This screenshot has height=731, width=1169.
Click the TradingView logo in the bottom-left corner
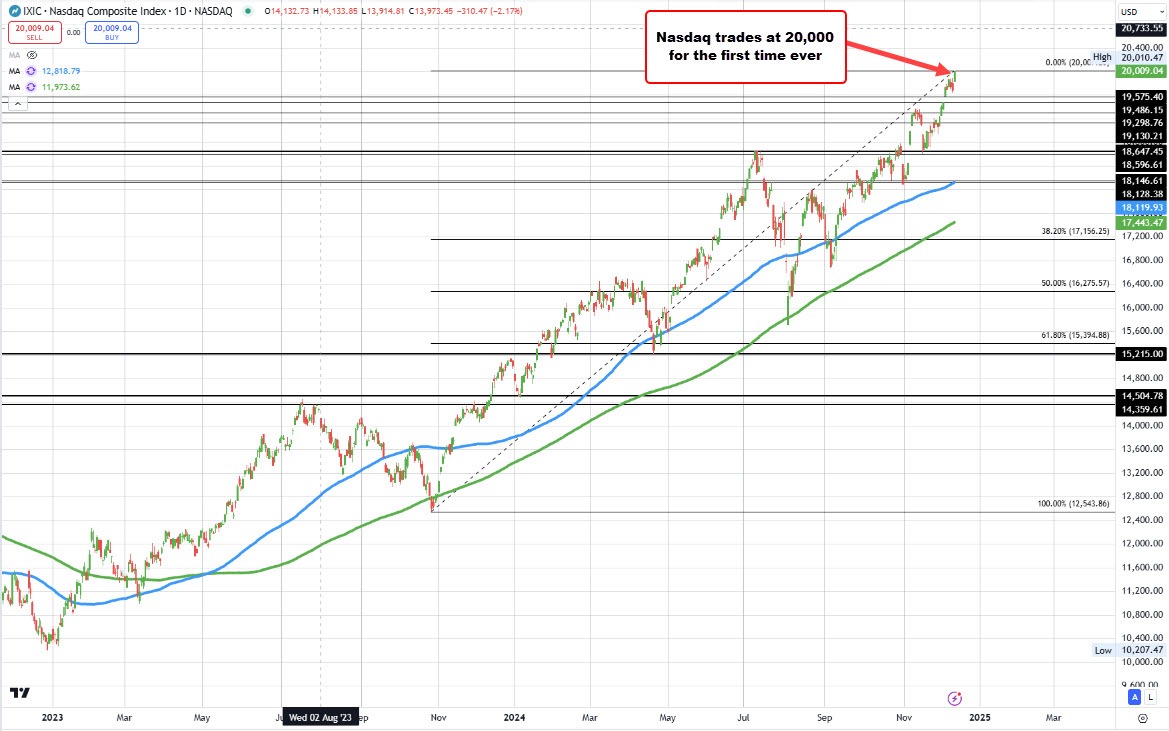click(19, 692)
